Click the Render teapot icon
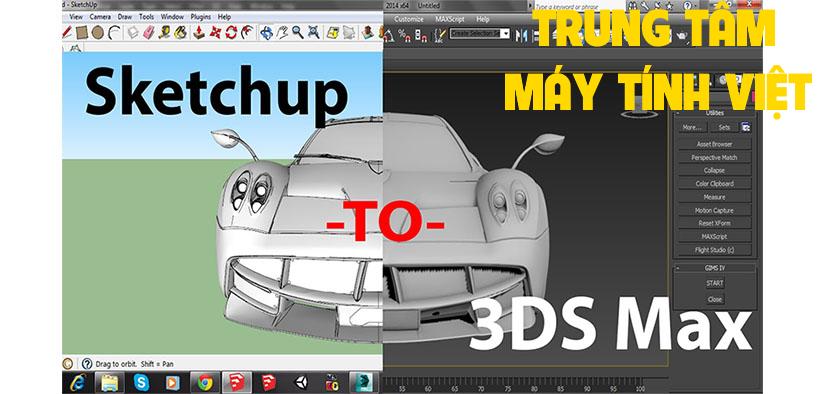The width and height of the screenshot is (825, 394). 682,35
